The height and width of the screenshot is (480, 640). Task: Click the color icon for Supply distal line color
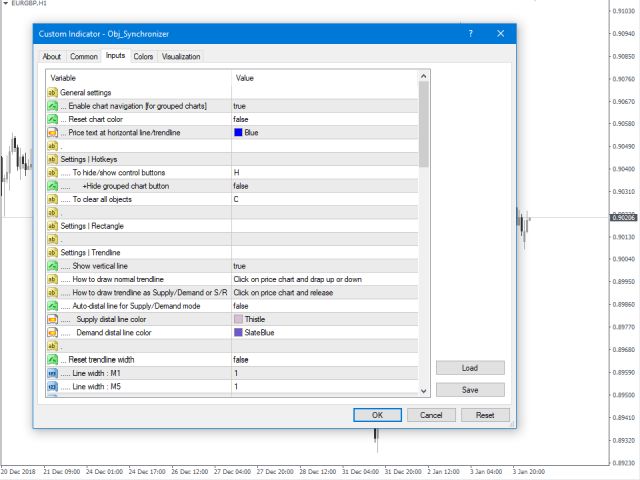pos(52,319)
